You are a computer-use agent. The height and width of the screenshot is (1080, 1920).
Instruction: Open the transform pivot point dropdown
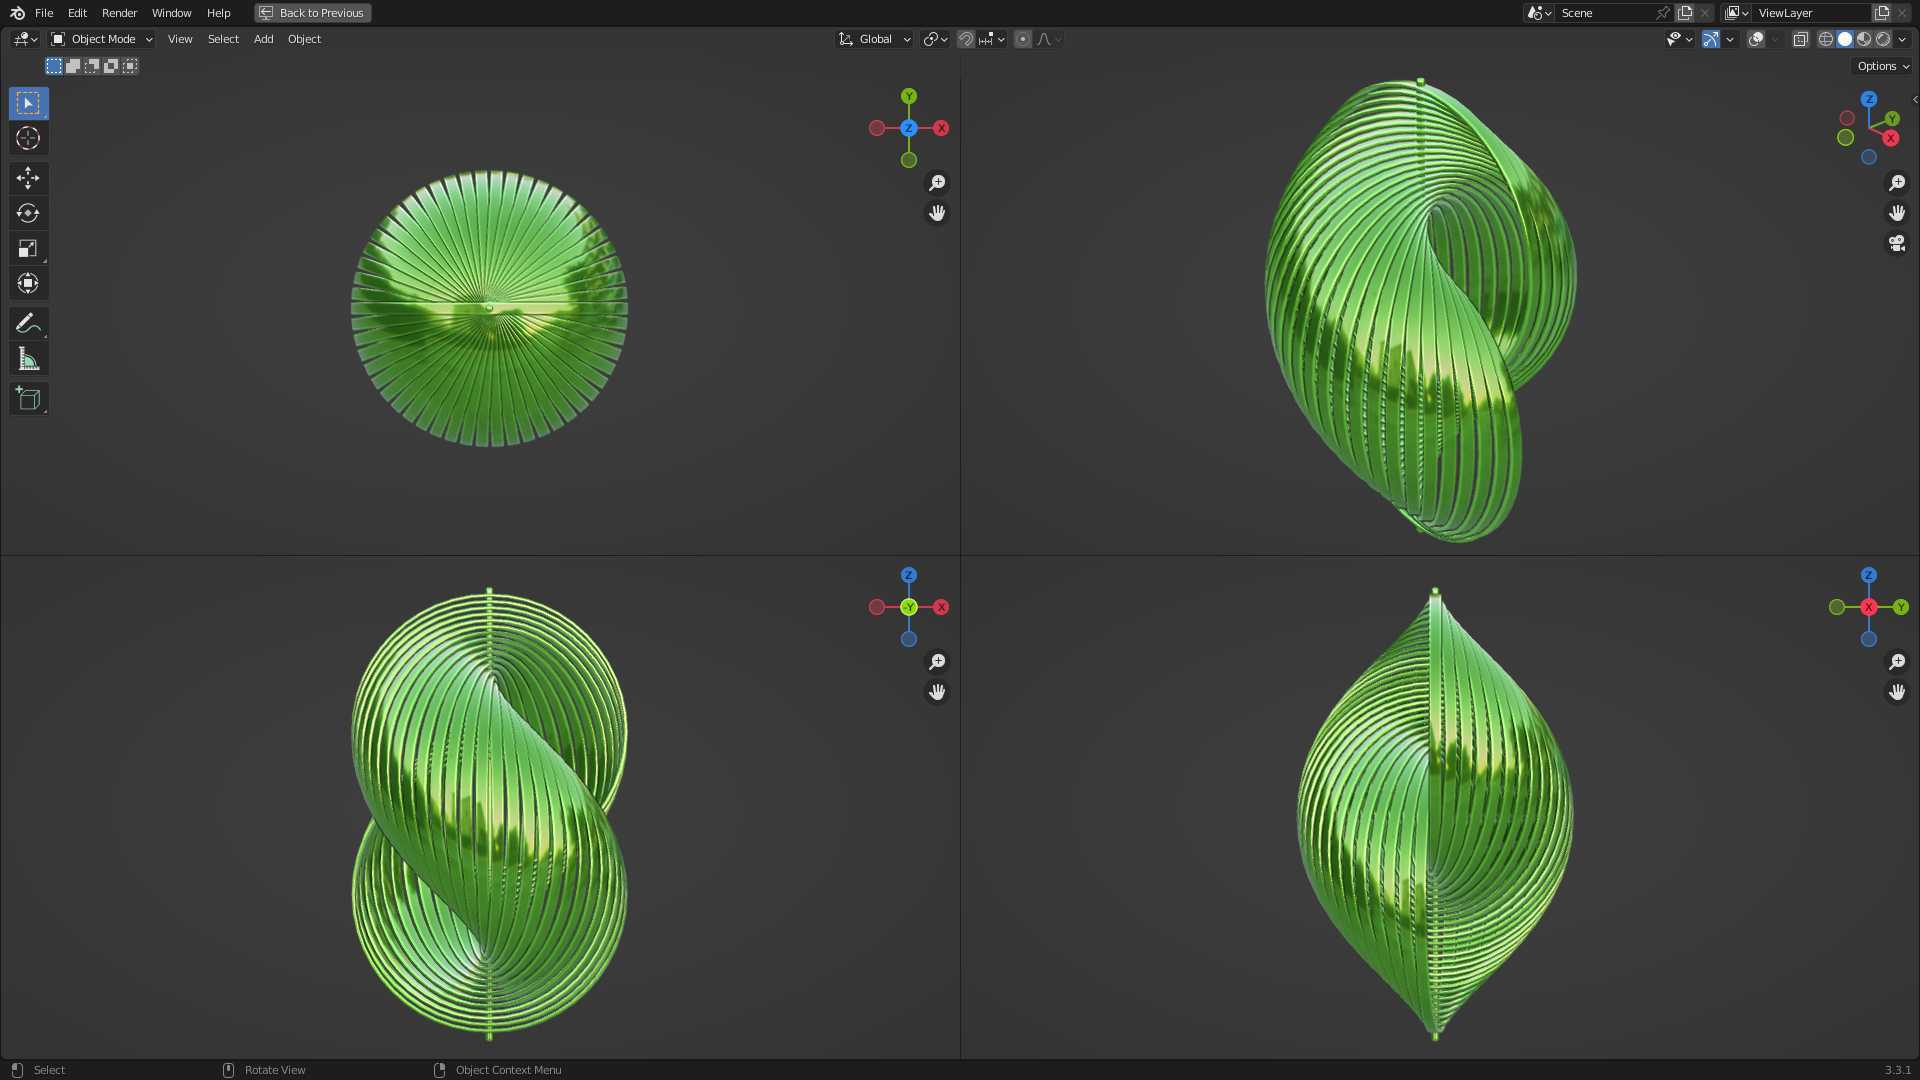936,39
